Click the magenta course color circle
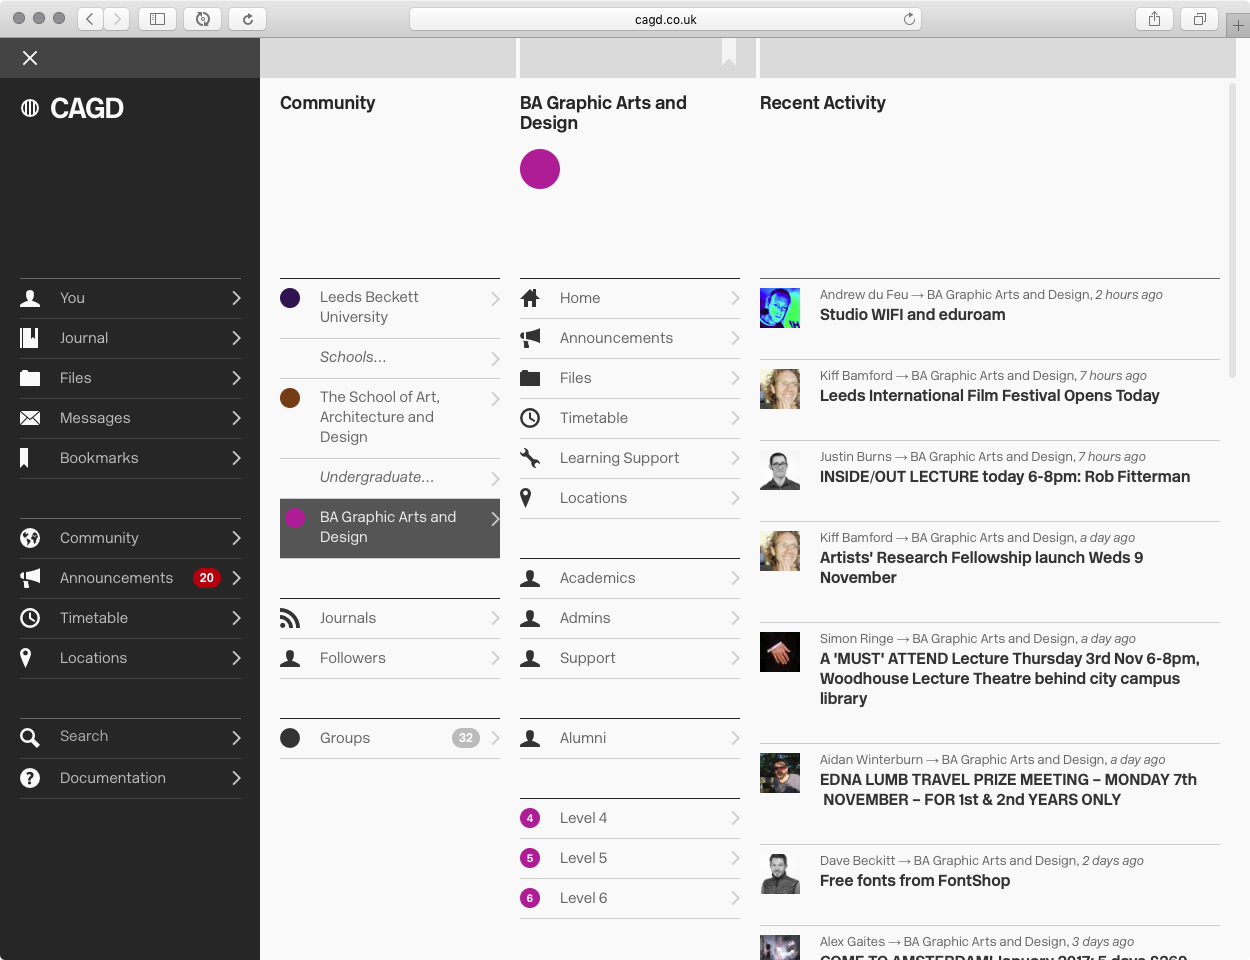The image size is (1250, 960). click(x=540, y=169)
